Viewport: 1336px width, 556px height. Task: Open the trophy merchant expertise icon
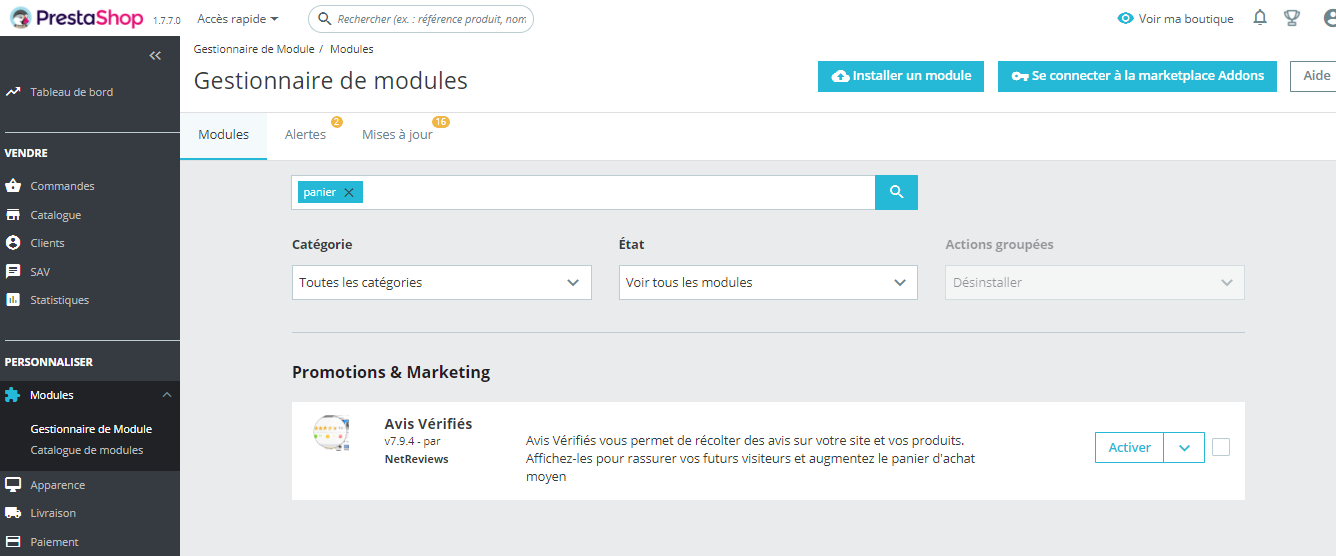click(x=1292, y=18)
